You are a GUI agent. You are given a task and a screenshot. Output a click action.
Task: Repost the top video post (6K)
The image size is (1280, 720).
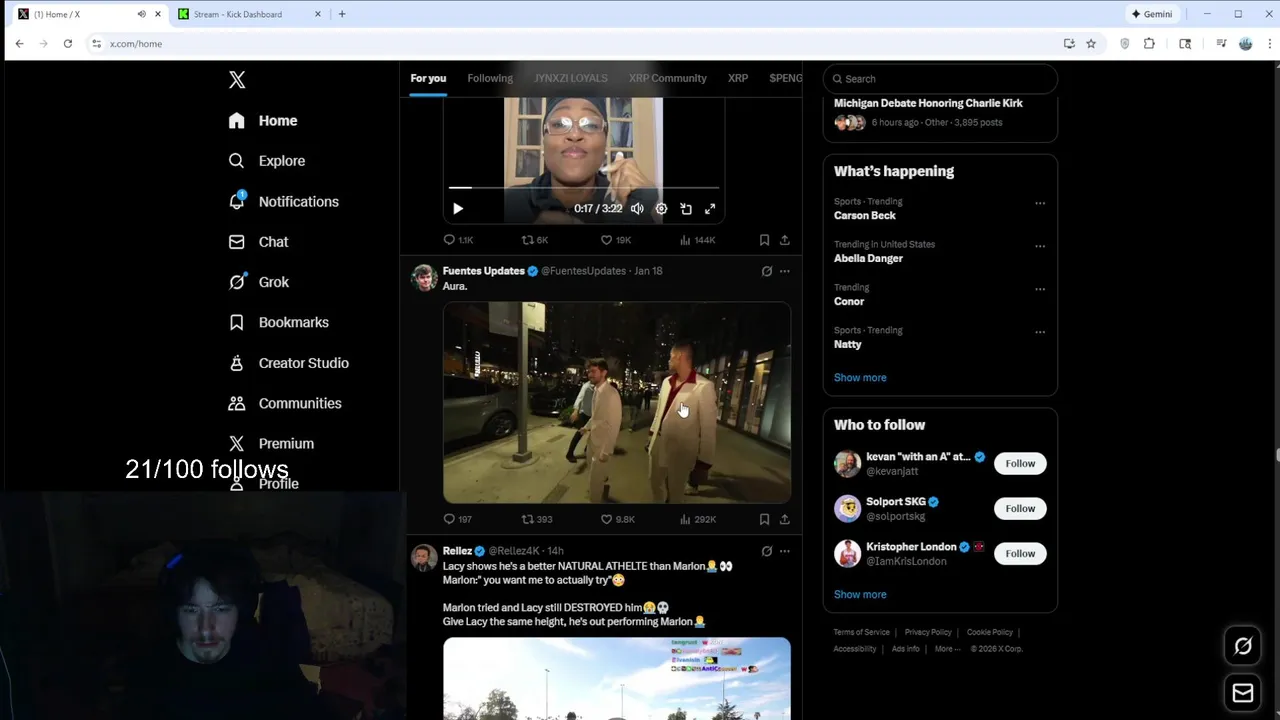click(535, 240)
